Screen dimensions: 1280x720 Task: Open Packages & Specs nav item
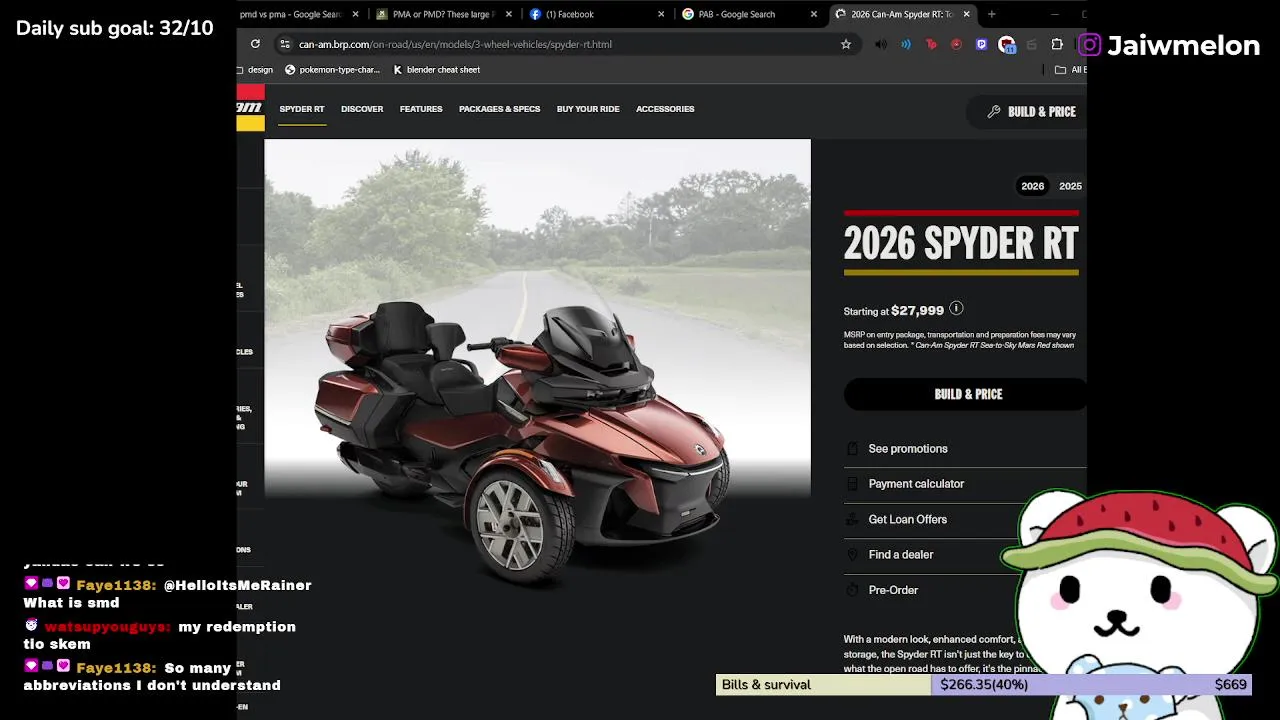pos(499,109)
